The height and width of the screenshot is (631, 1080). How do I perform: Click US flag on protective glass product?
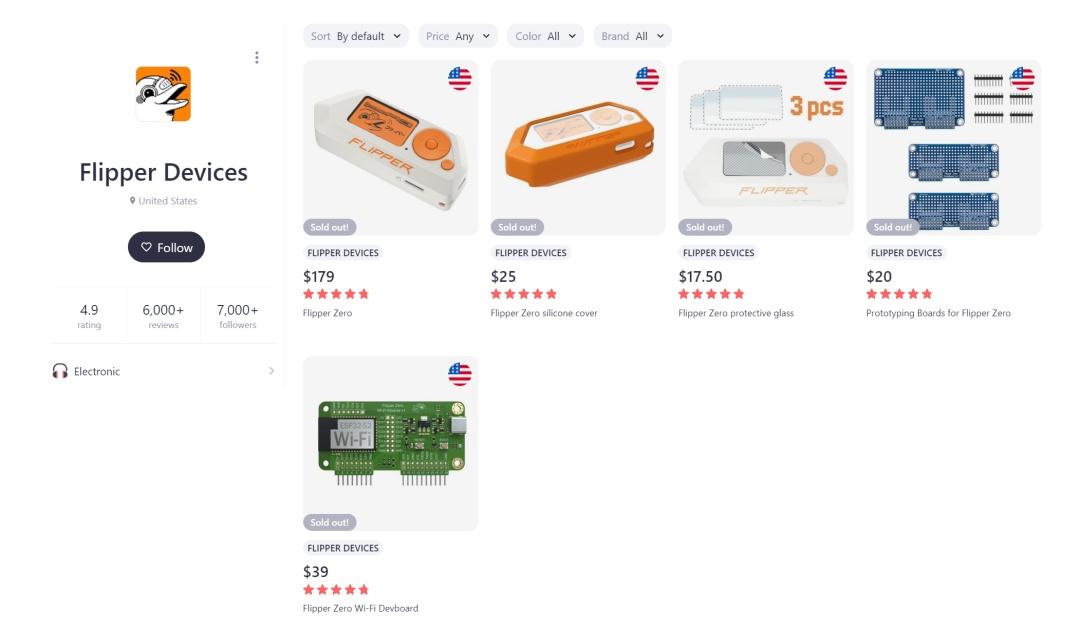click(835, 79)
